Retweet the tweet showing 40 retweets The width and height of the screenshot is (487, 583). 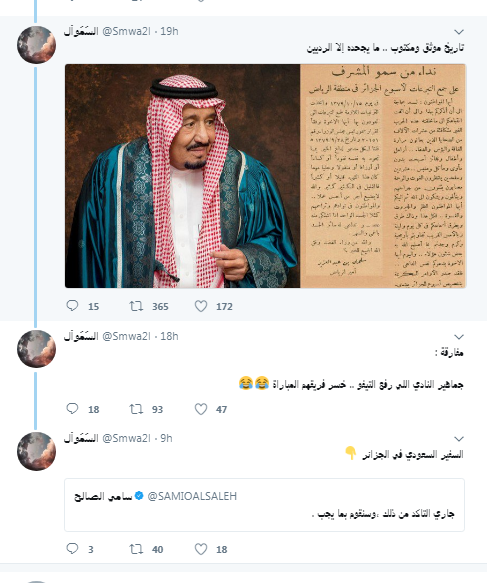click(x=136, y=549)
